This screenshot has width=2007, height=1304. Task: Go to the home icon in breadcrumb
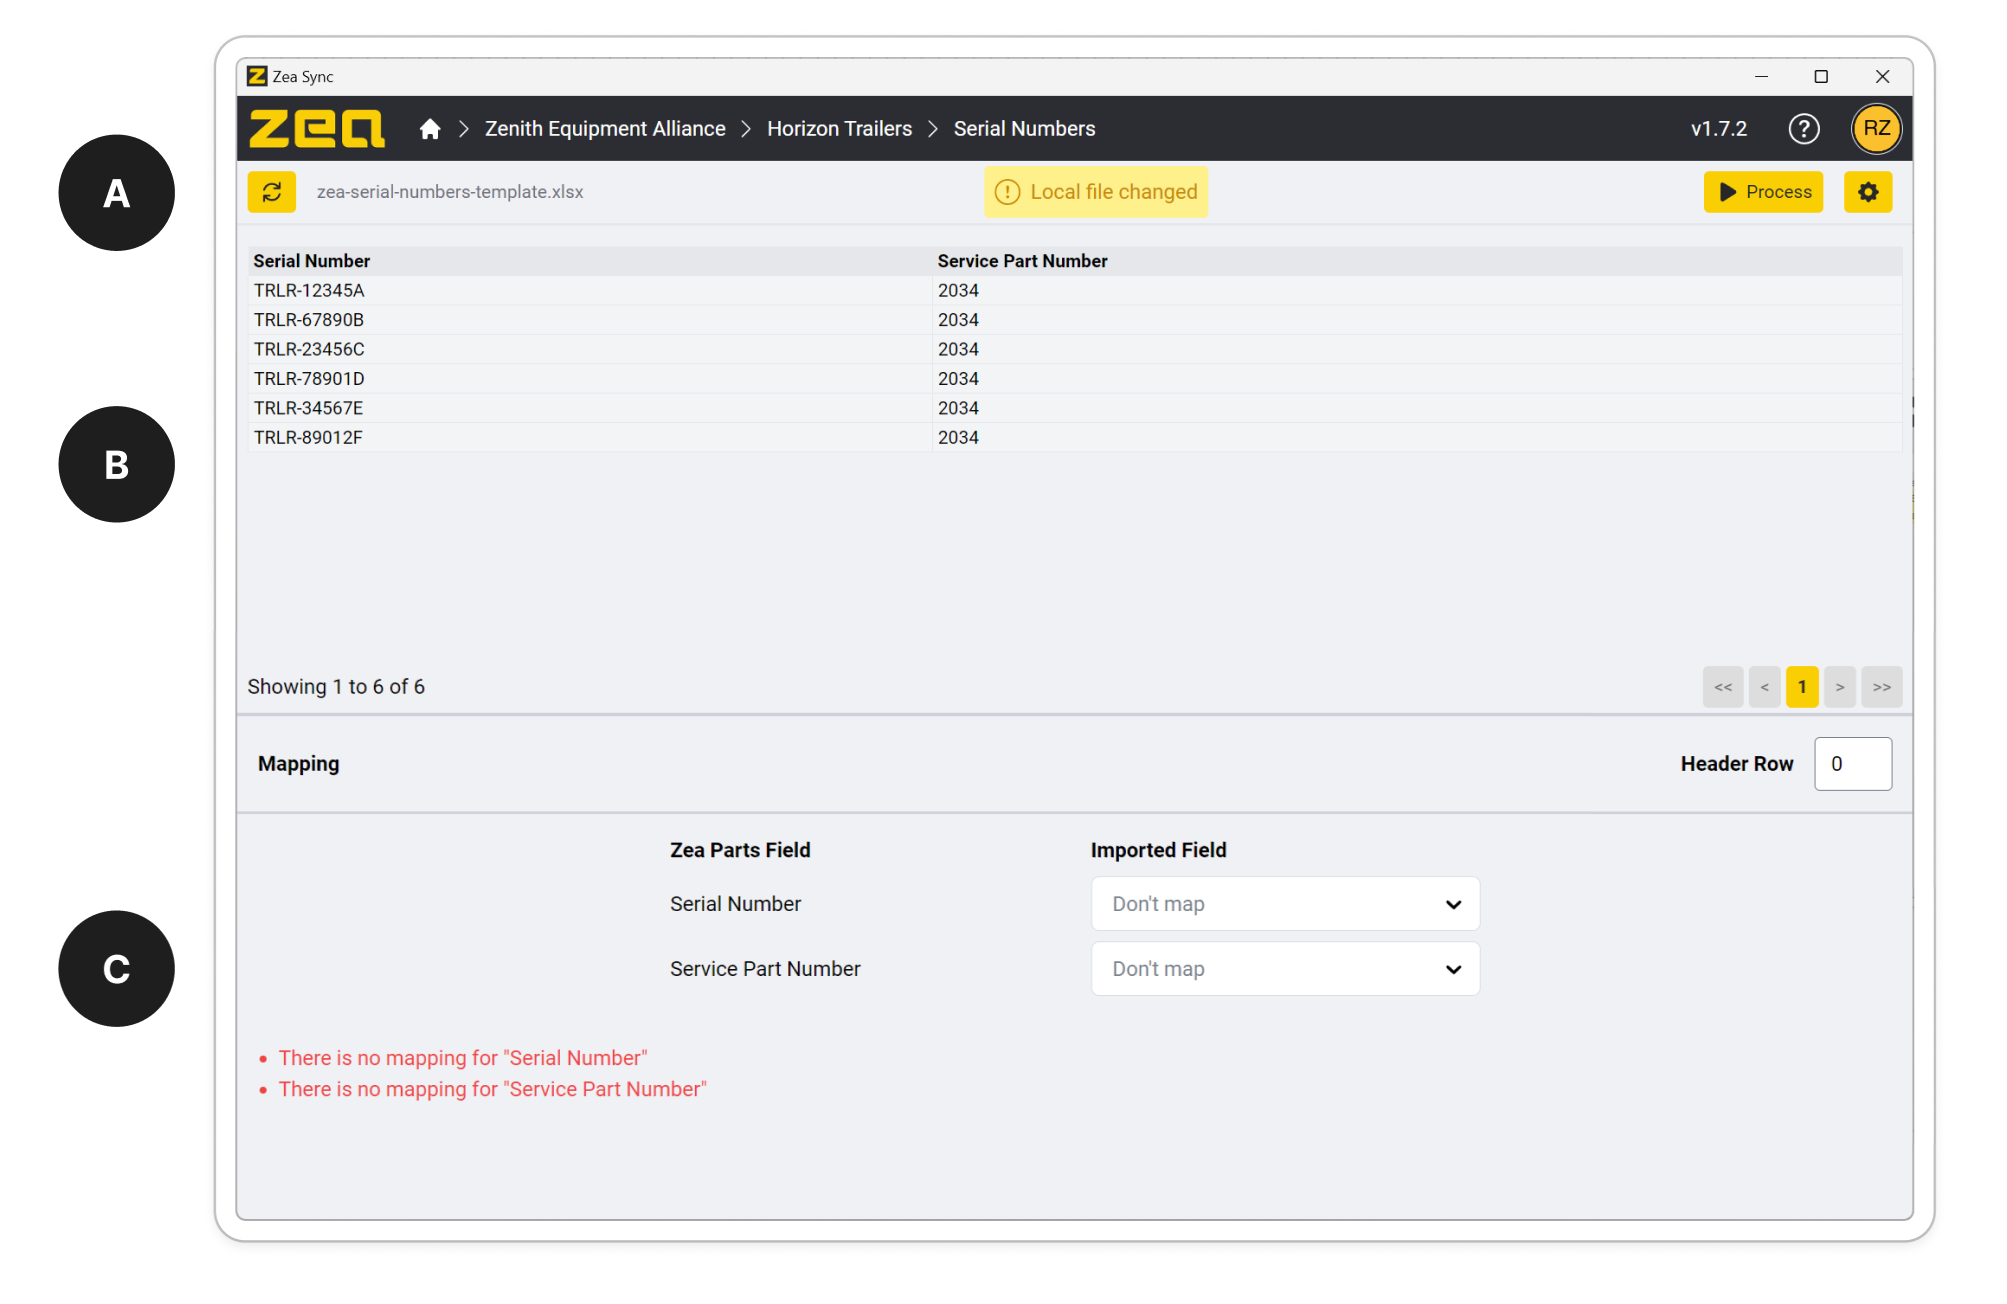click(x=430, y=129)
